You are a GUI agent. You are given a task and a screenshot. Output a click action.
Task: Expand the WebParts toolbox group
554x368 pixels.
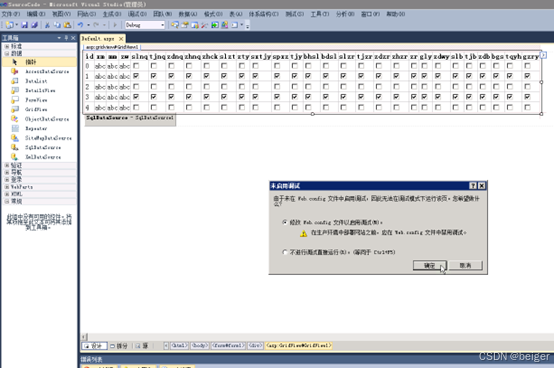[x=7, y=187]
